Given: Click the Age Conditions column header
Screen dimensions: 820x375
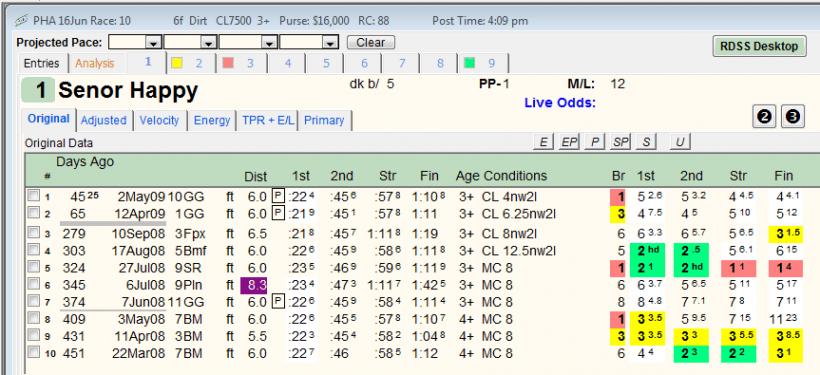Looking at the screenshot, I should [501, 176].
